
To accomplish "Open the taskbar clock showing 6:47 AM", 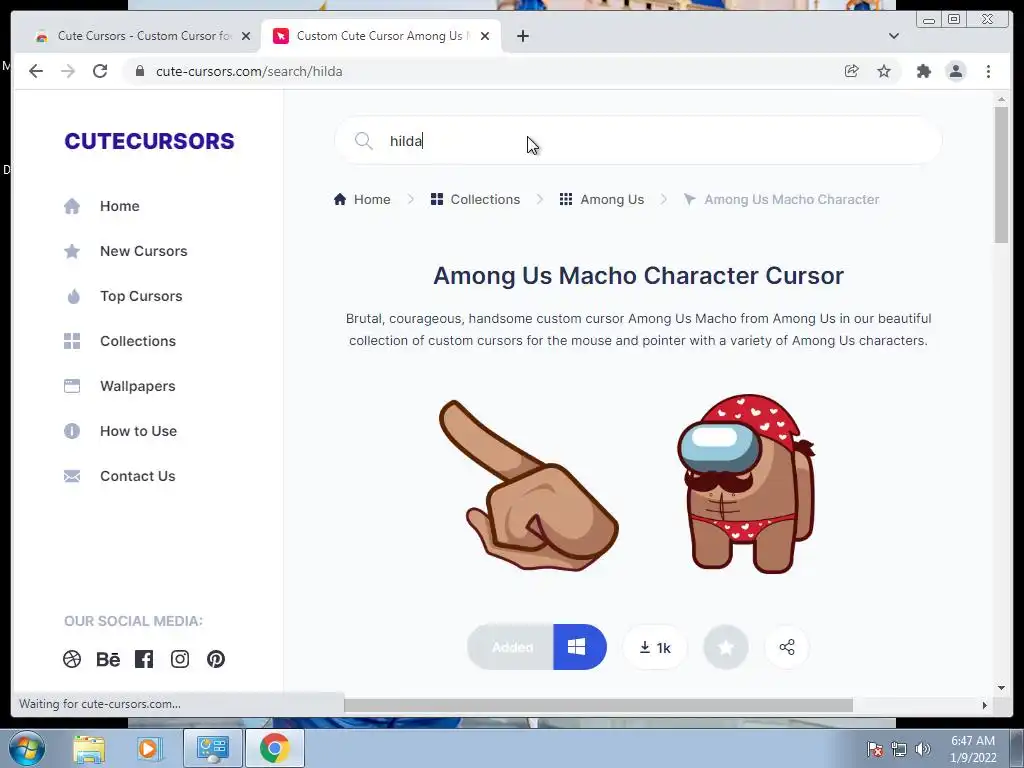I will (973, 748).
